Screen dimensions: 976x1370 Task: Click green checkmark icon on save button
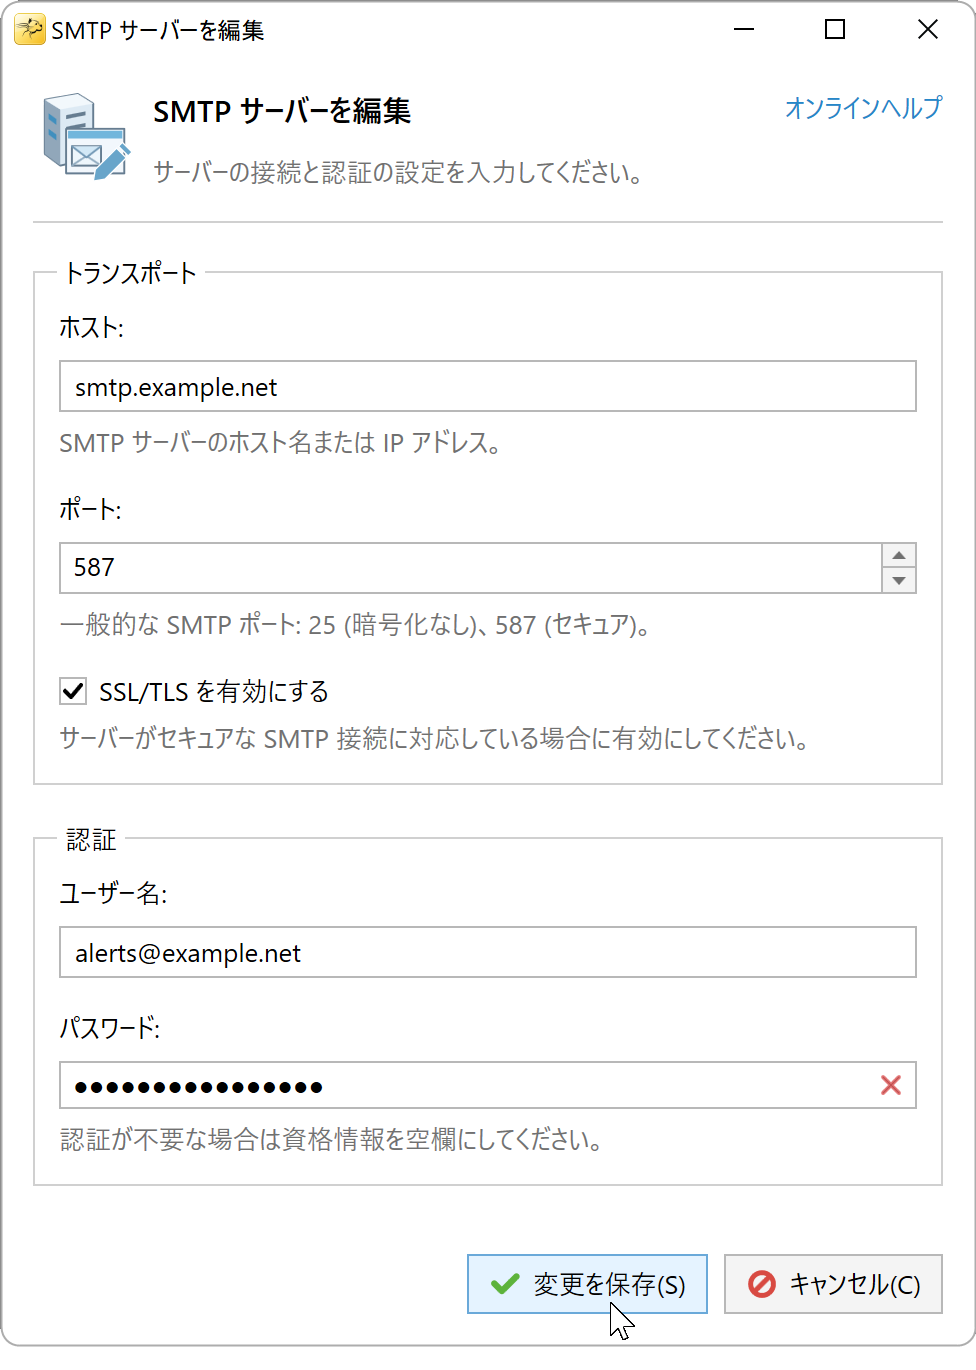[x=505, y=1284]
